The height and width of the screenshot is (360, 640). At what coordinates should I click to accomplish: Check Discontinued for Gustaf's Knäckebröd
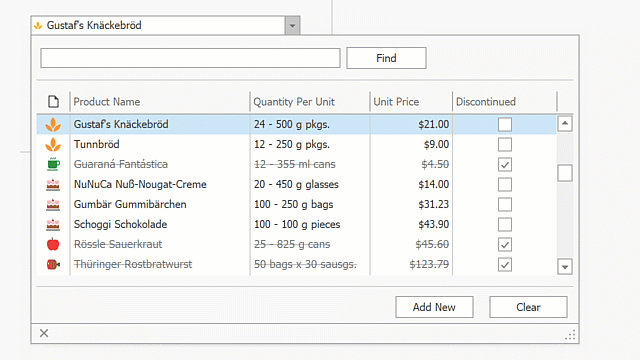pyautogui.click(x=505, y=124)
